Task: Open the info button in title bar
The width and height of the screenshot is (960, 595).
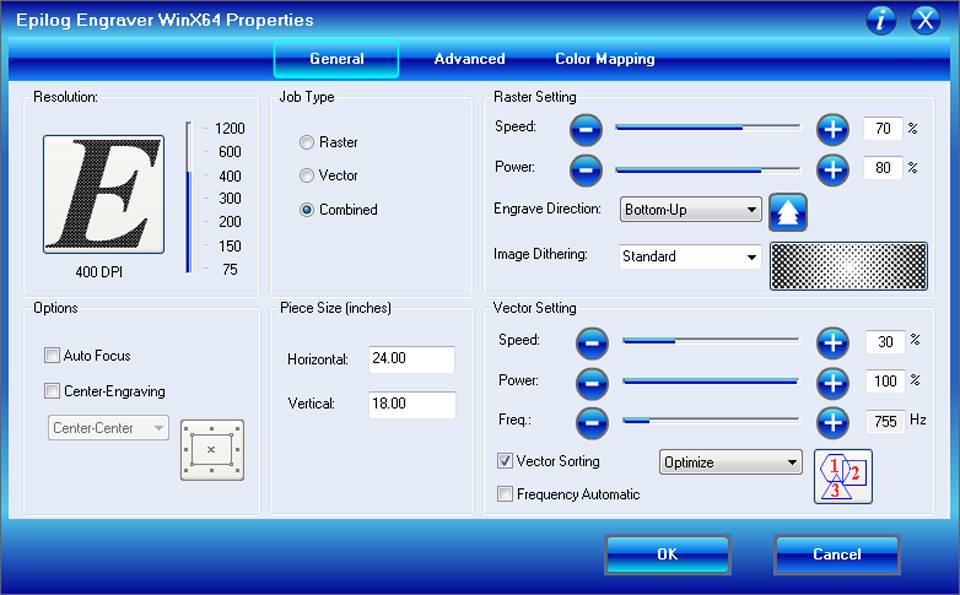Action: click(881, 20)
